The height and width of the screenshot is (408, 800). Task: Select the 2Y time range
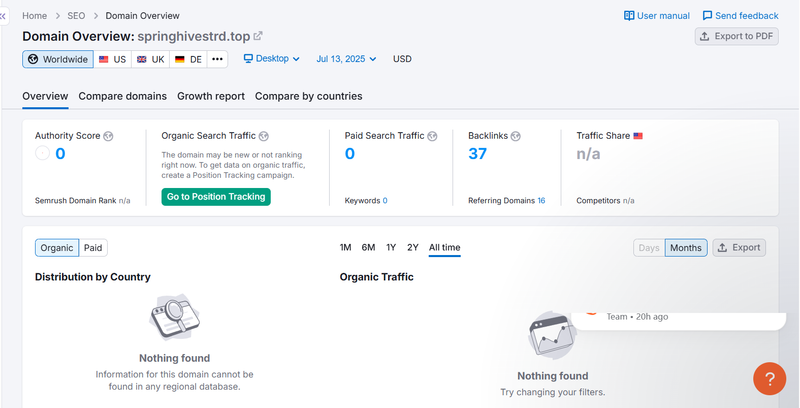(x=413, y=247)
